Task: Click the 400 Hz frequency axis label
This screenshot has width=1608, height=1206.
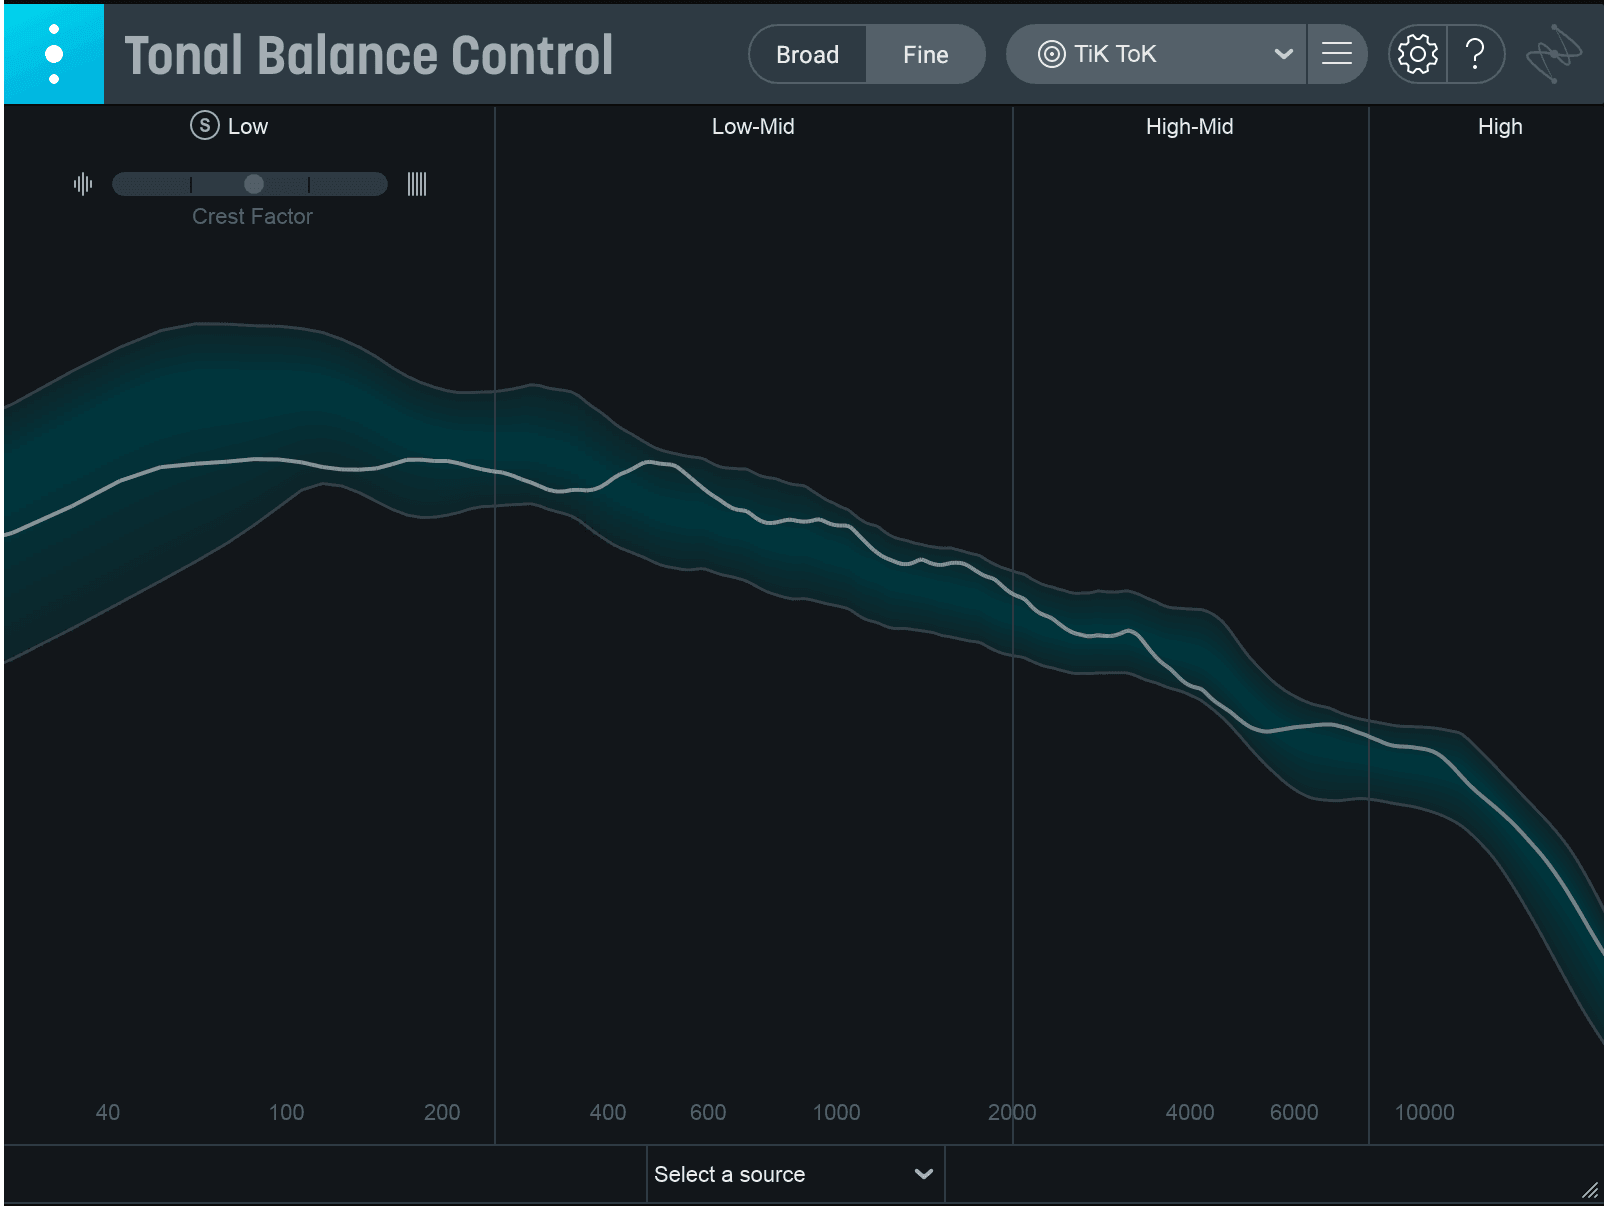Action: 608,1112
